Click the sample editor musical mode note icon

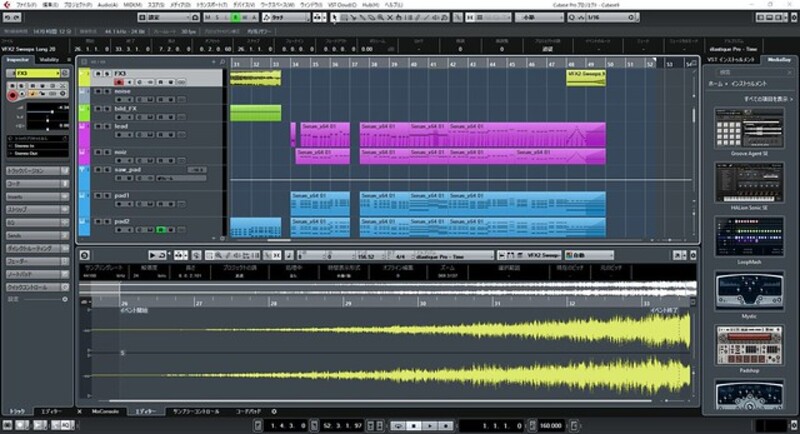pos(289,255)
